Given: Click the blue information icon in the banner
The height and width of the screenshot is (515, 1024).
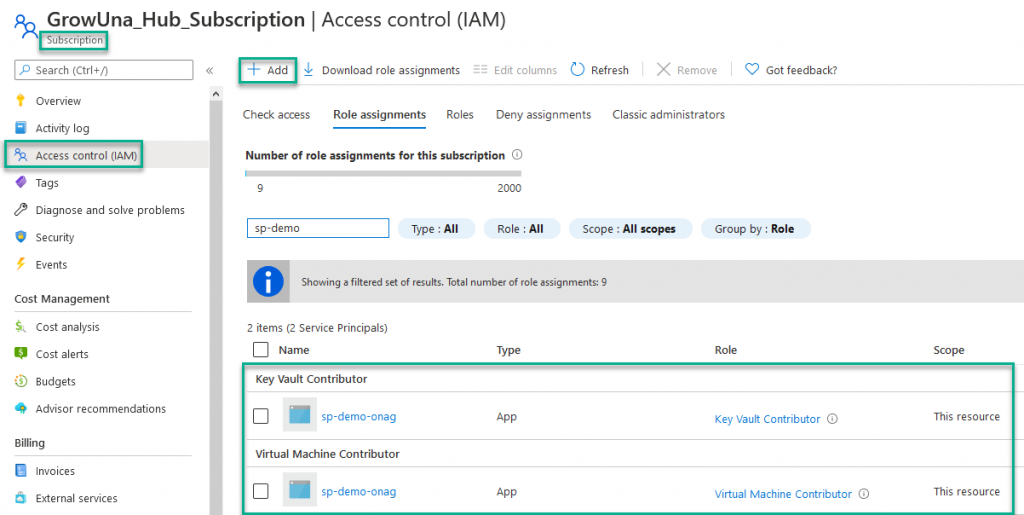Looking at the screenshot, I should tap(268, 282).
